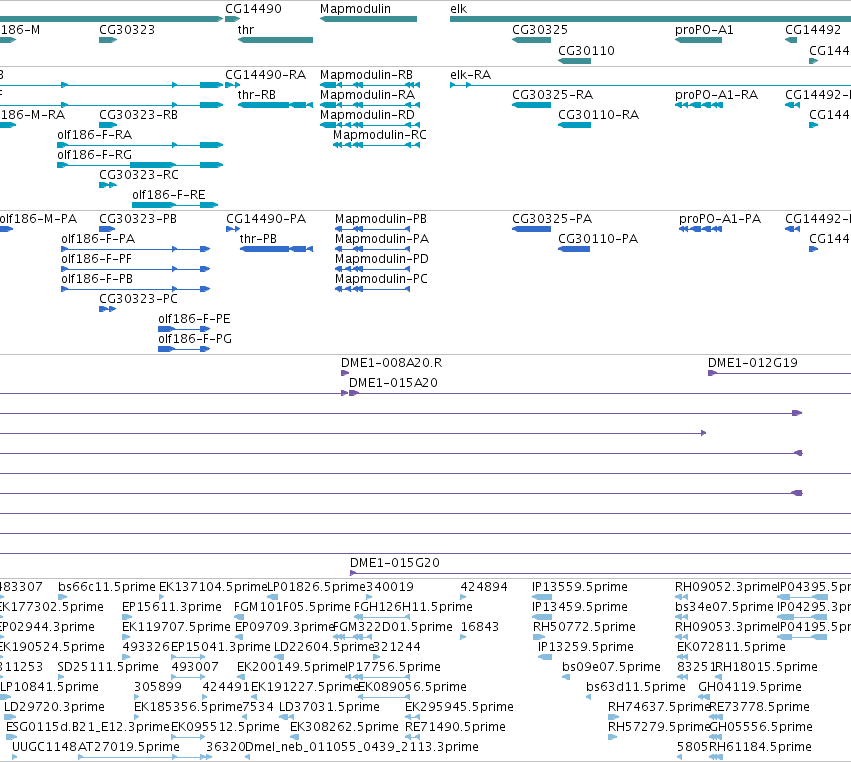
Task: Click the DME1-015A20 BAC label
Action: point(393,383)
